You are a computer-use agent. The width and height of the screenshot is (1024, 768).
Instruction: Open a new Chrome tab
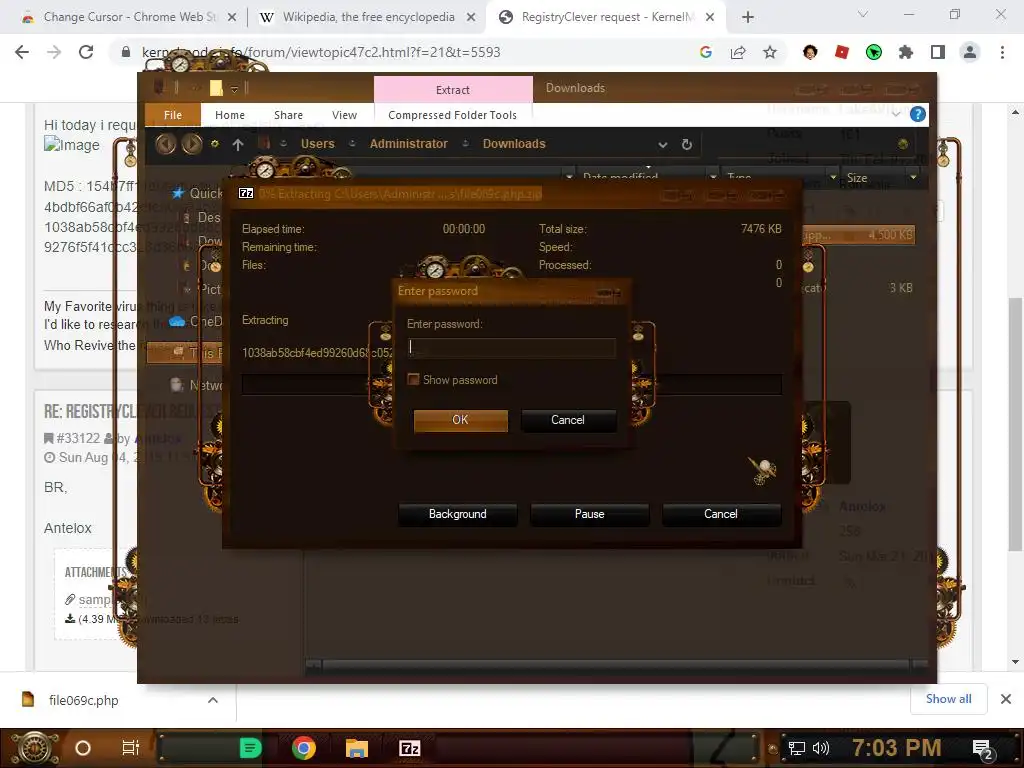pos(748,18)
